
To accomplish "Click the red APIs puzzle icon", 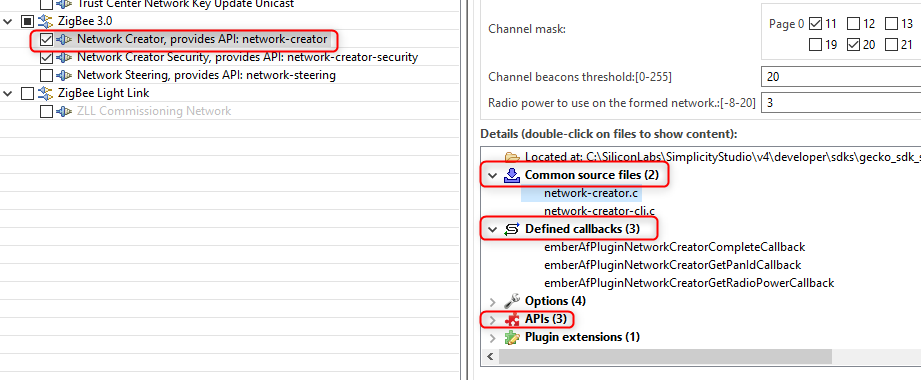I will (512, 320).
